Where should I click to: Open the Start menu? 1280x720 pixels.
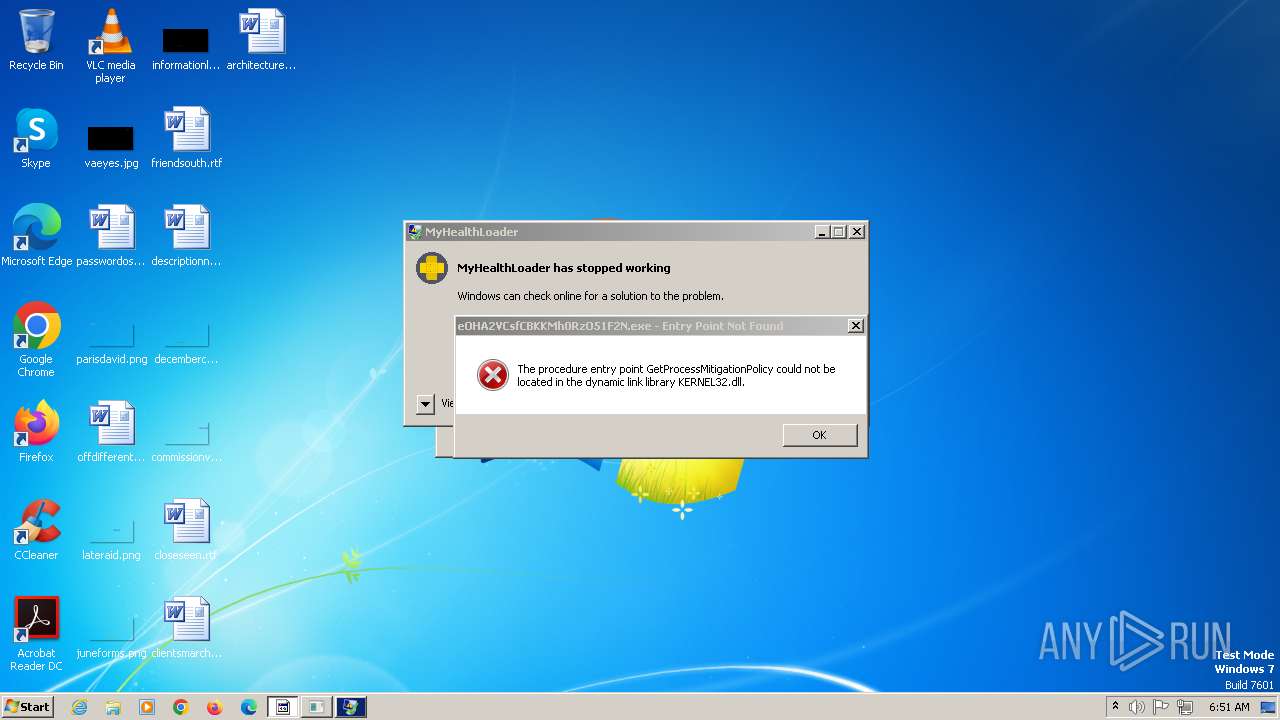point(28,707)
